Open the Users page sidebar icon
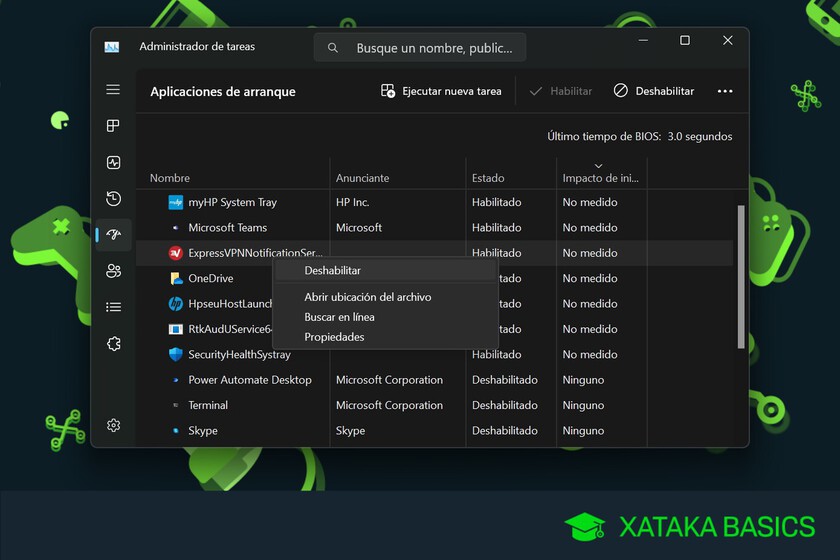 (x=113, y=271)
